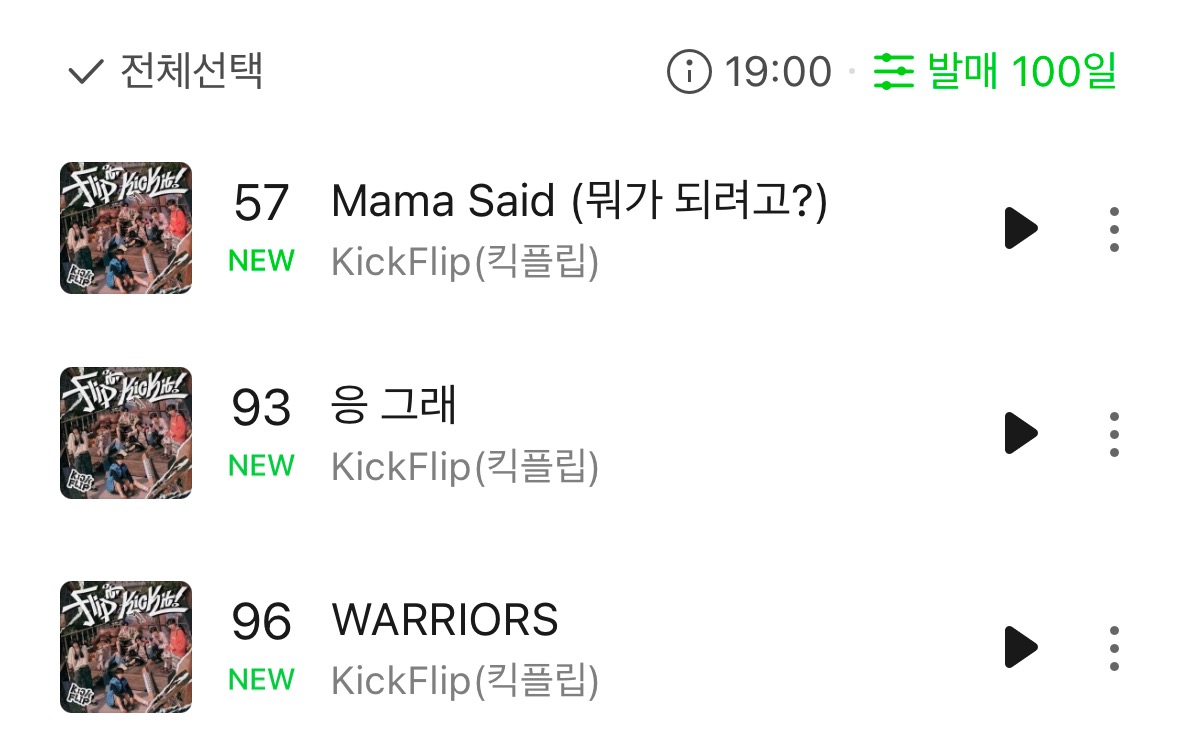Click the green filter sliders icon
The image size is (1179, 752).
pos(893,72)
